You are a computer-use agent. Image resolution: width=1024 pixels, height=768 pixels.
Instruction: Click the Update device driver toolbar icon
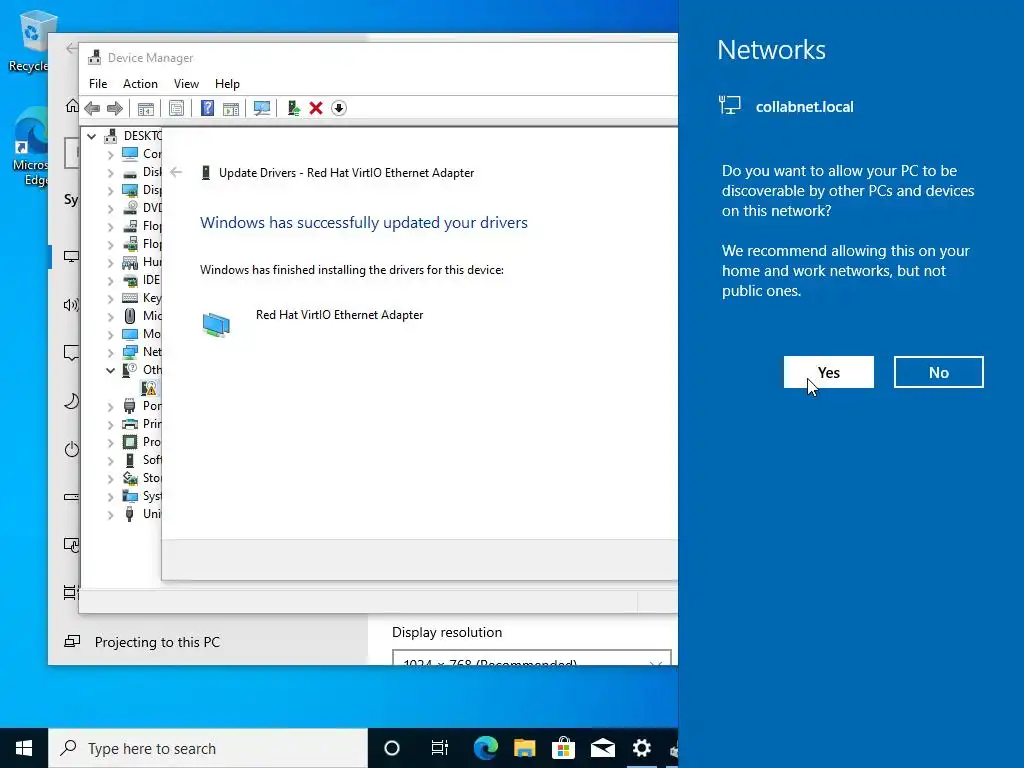click(x=293, y=108)
